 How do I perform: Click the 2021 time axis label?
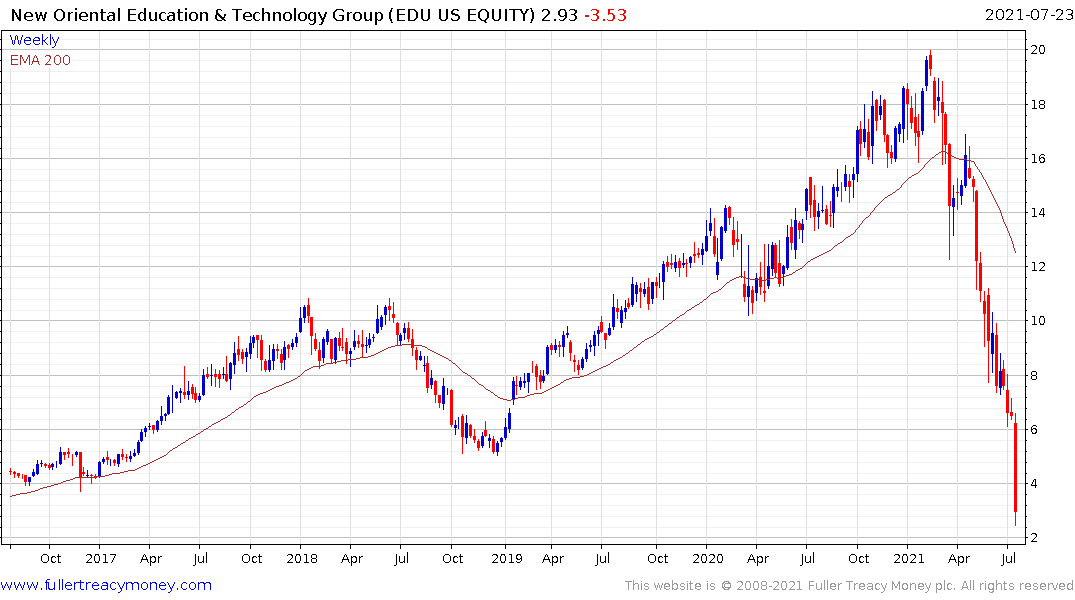[908, 558]
